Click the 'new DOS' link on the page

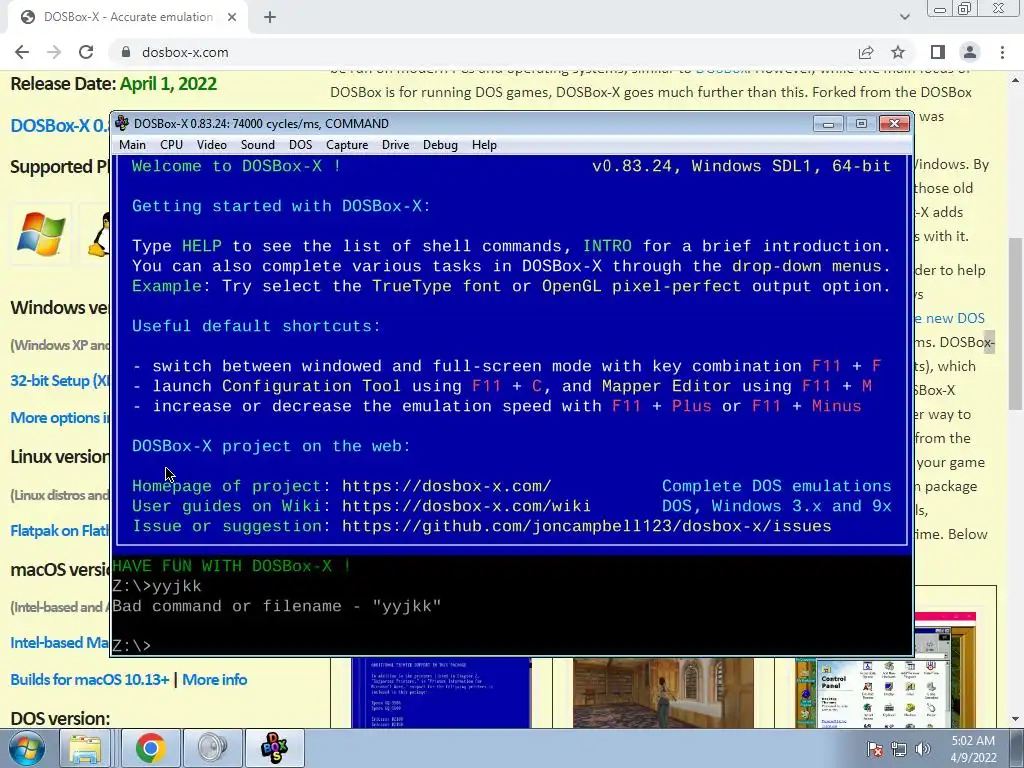[x=950, y=318]
